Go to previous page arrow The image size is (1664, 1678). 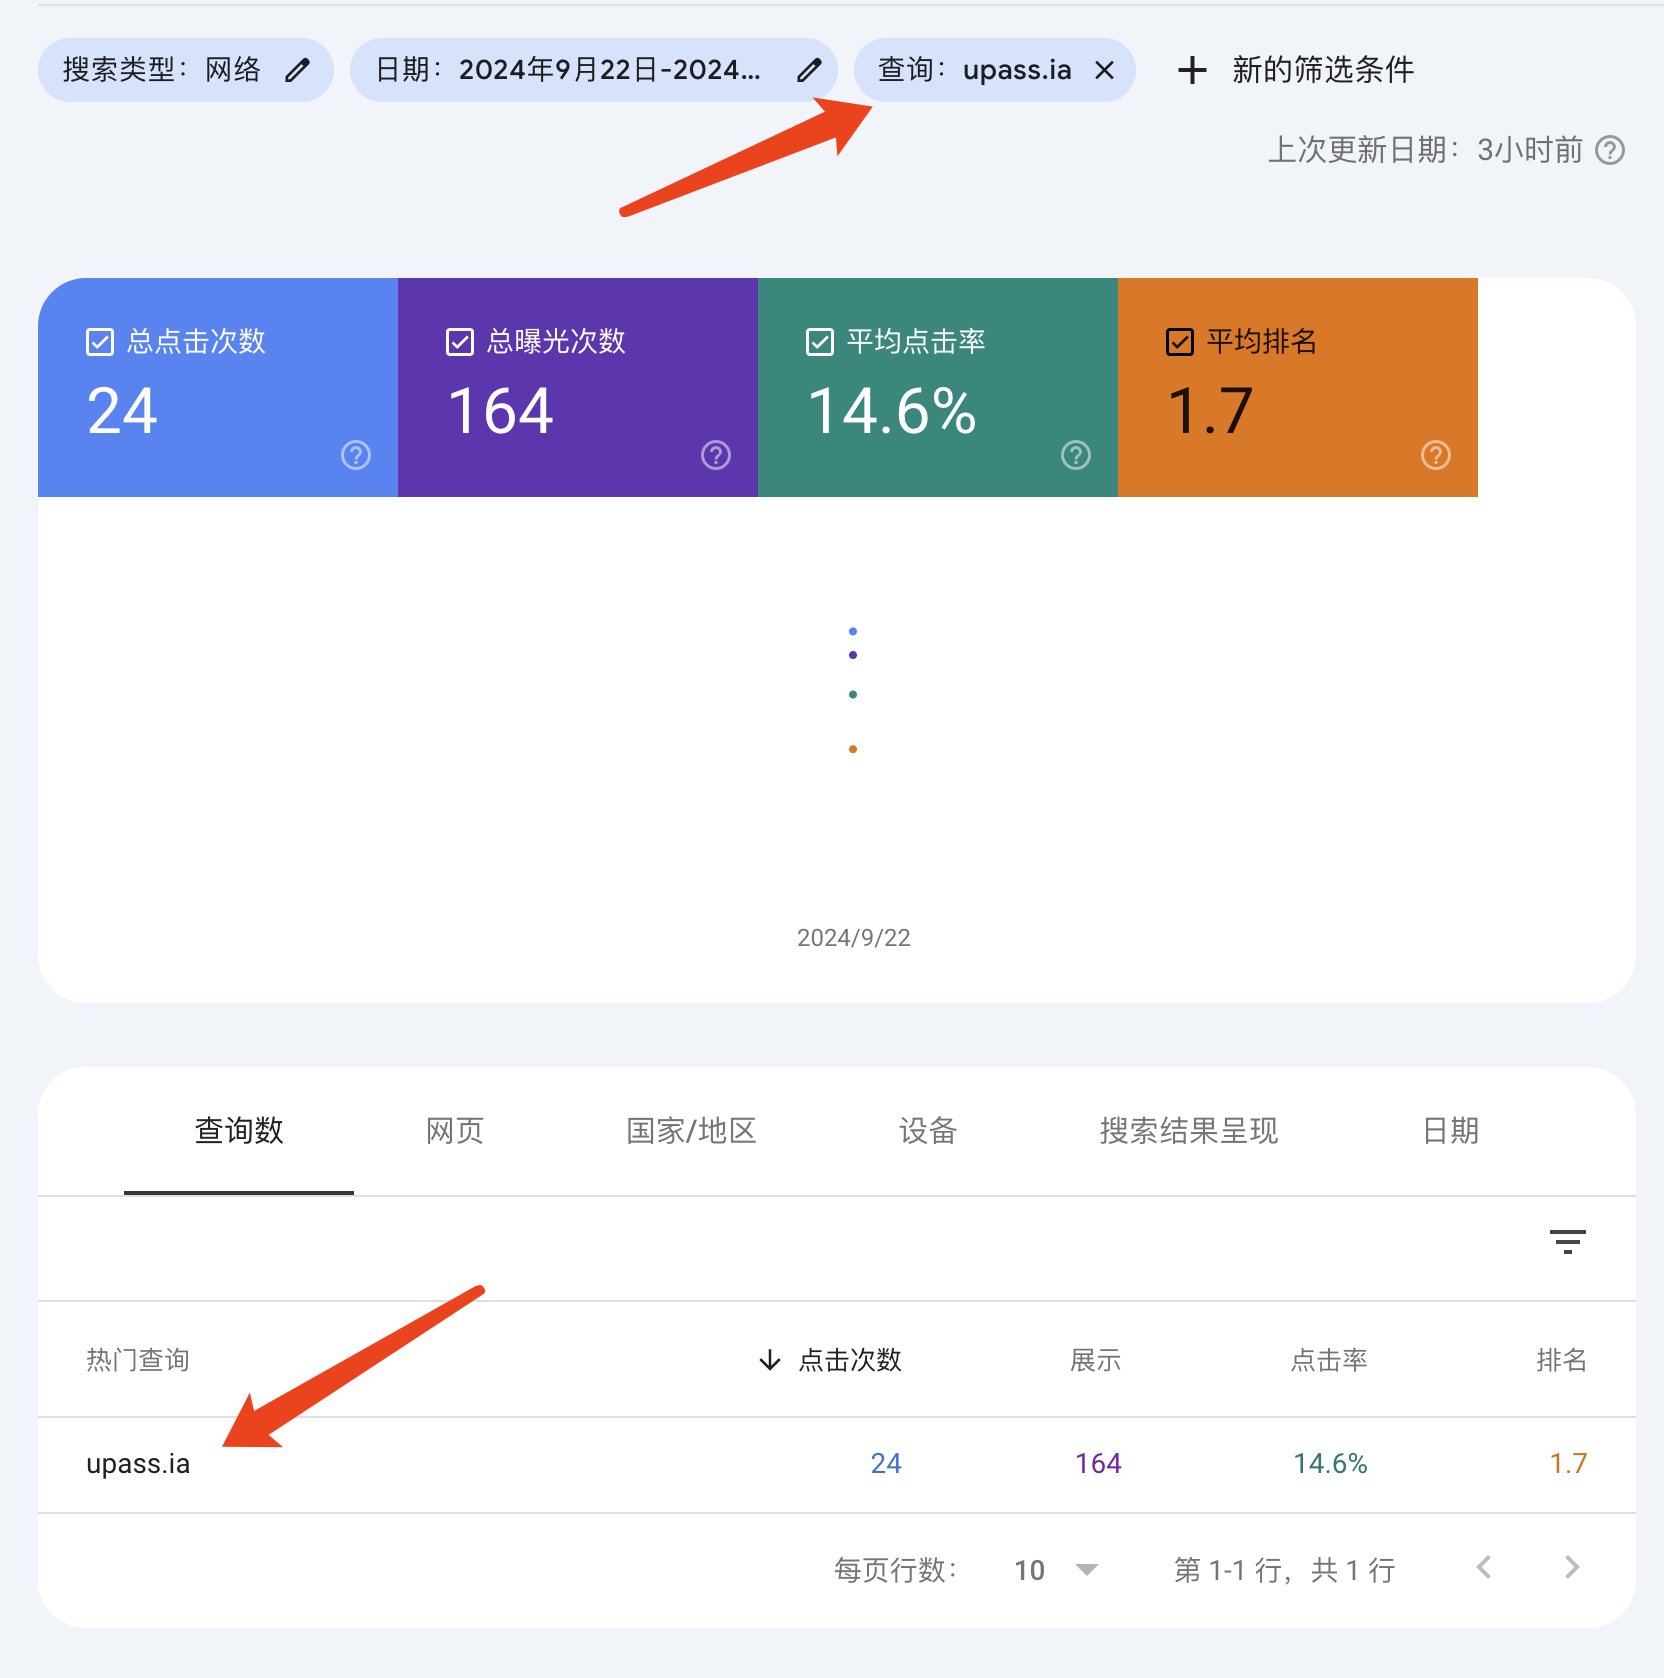point(1484,1568)
